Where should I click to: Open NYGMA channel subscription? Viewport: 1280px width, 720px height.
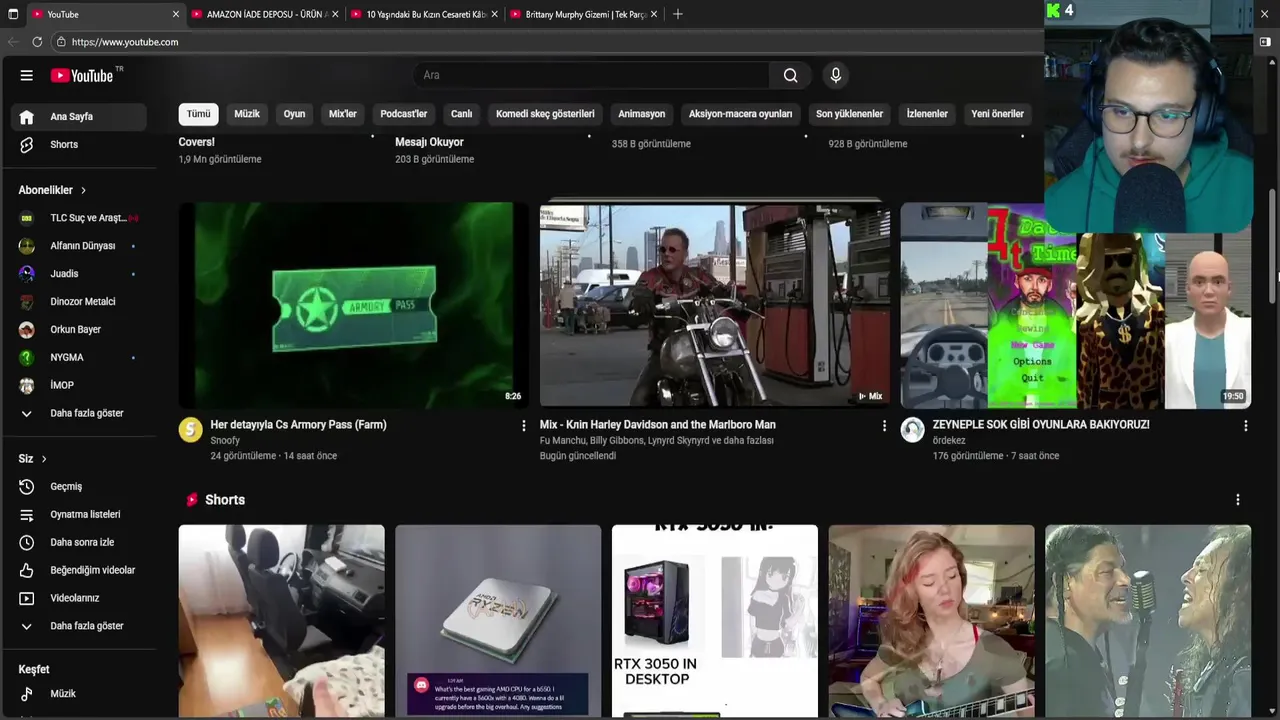tap(79, 357)
